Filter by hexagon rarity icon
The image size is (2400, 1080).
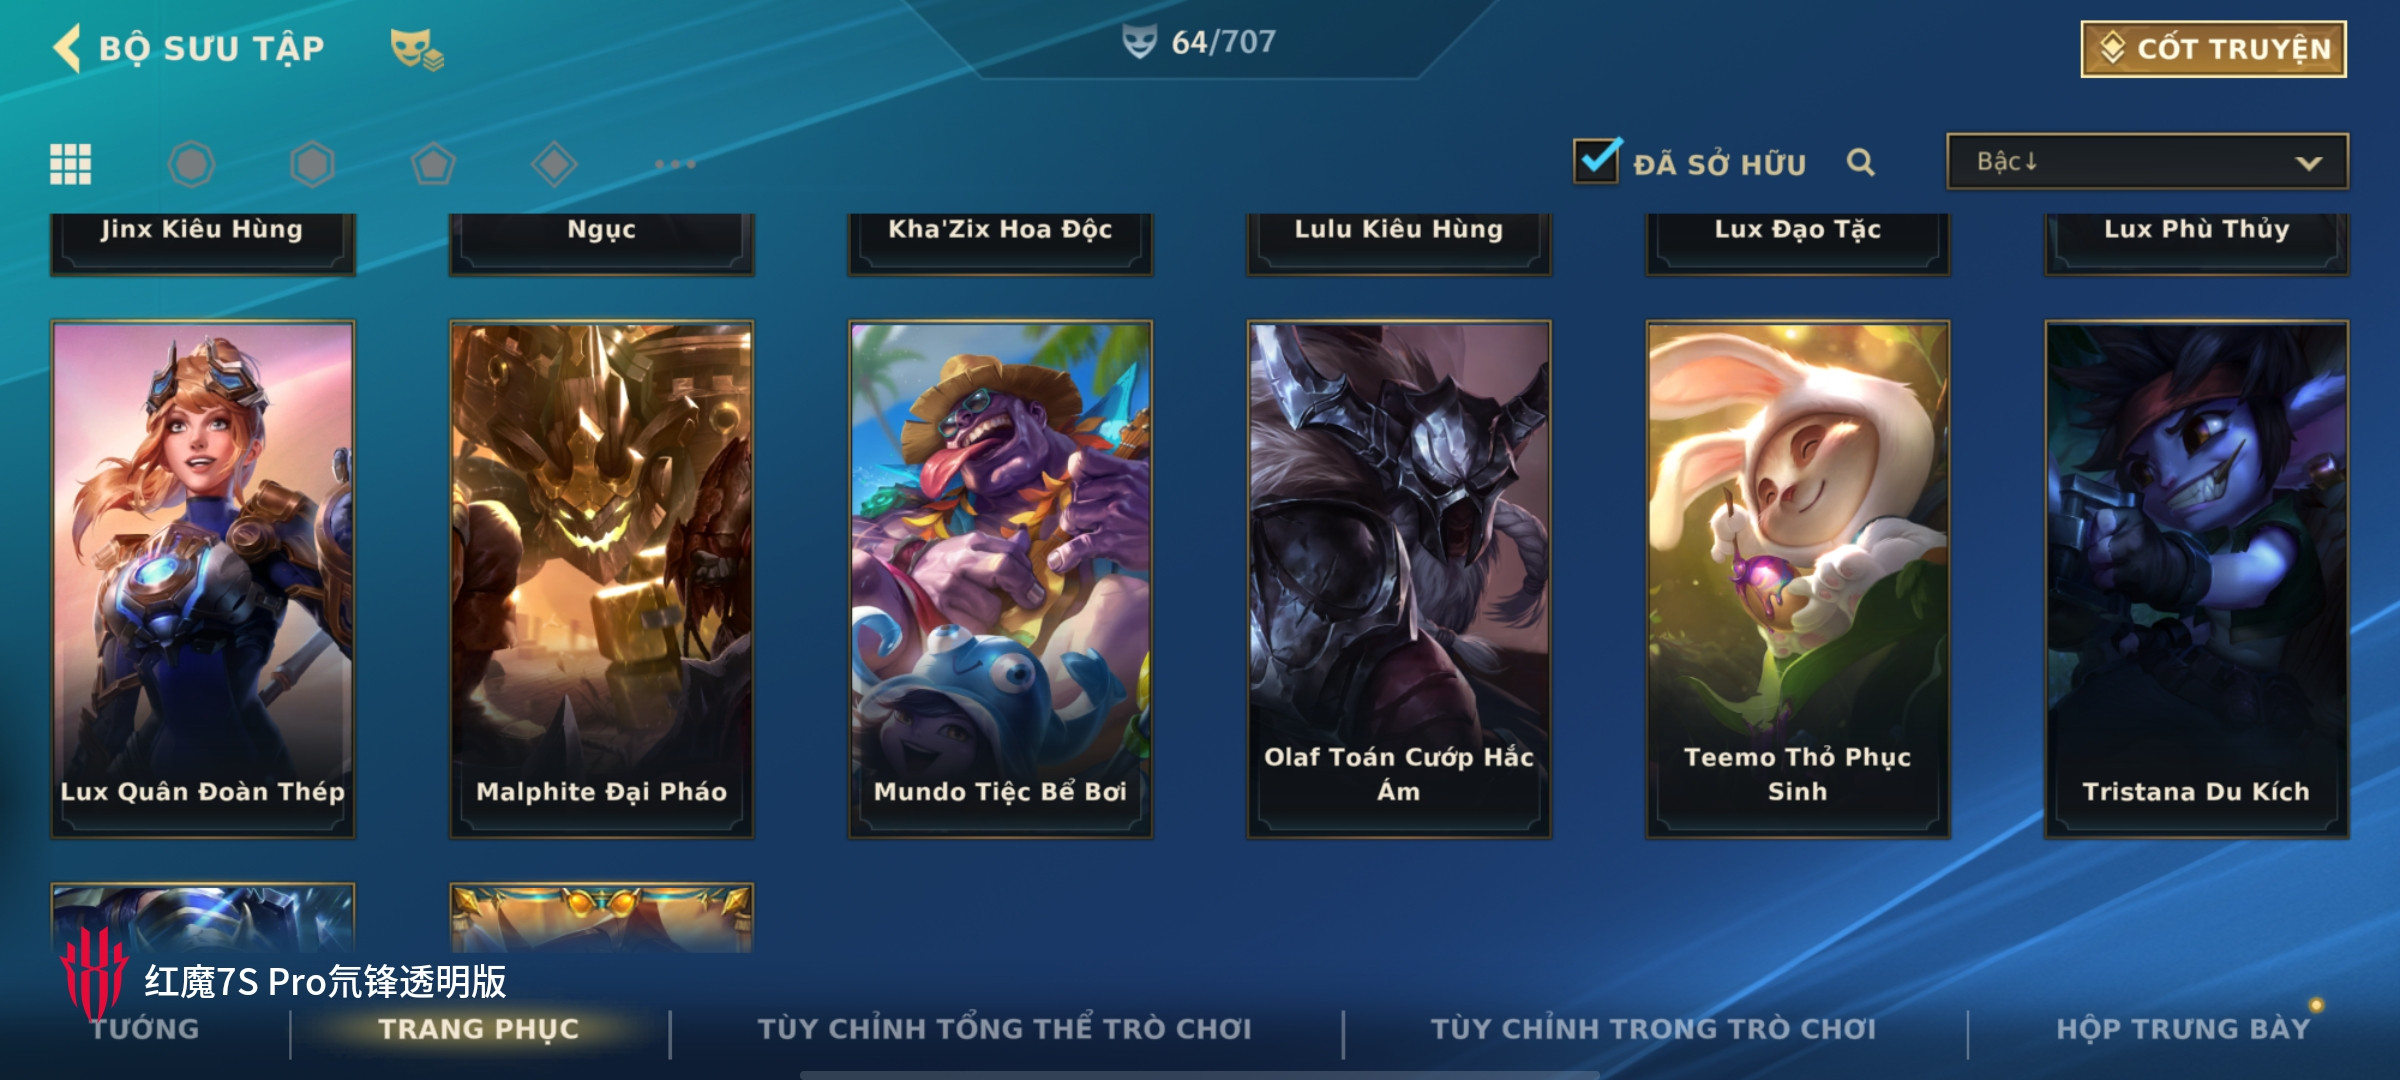pyautogui.click(x=312, y=164)
